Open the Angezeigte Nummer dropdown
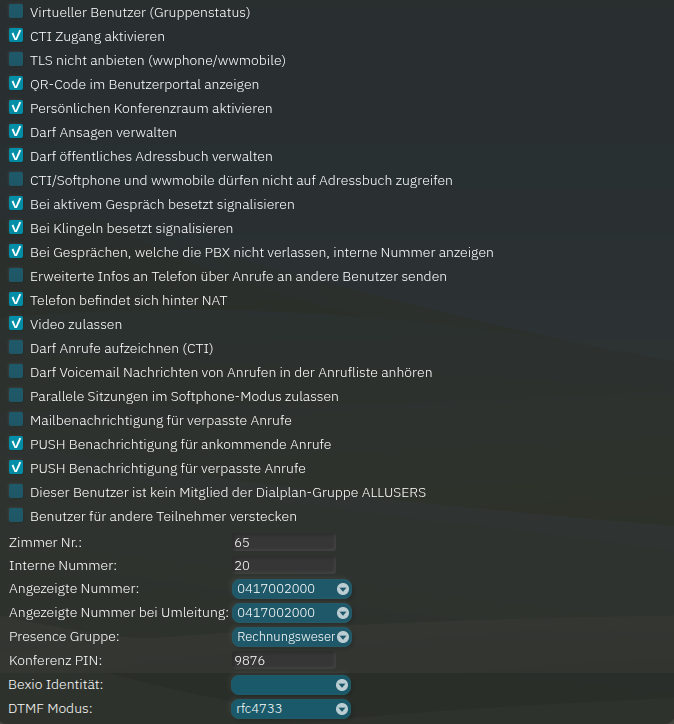Image resolution: width=674 pixels, height=724 pixels. pyautogui.click(x=291, y=588)
